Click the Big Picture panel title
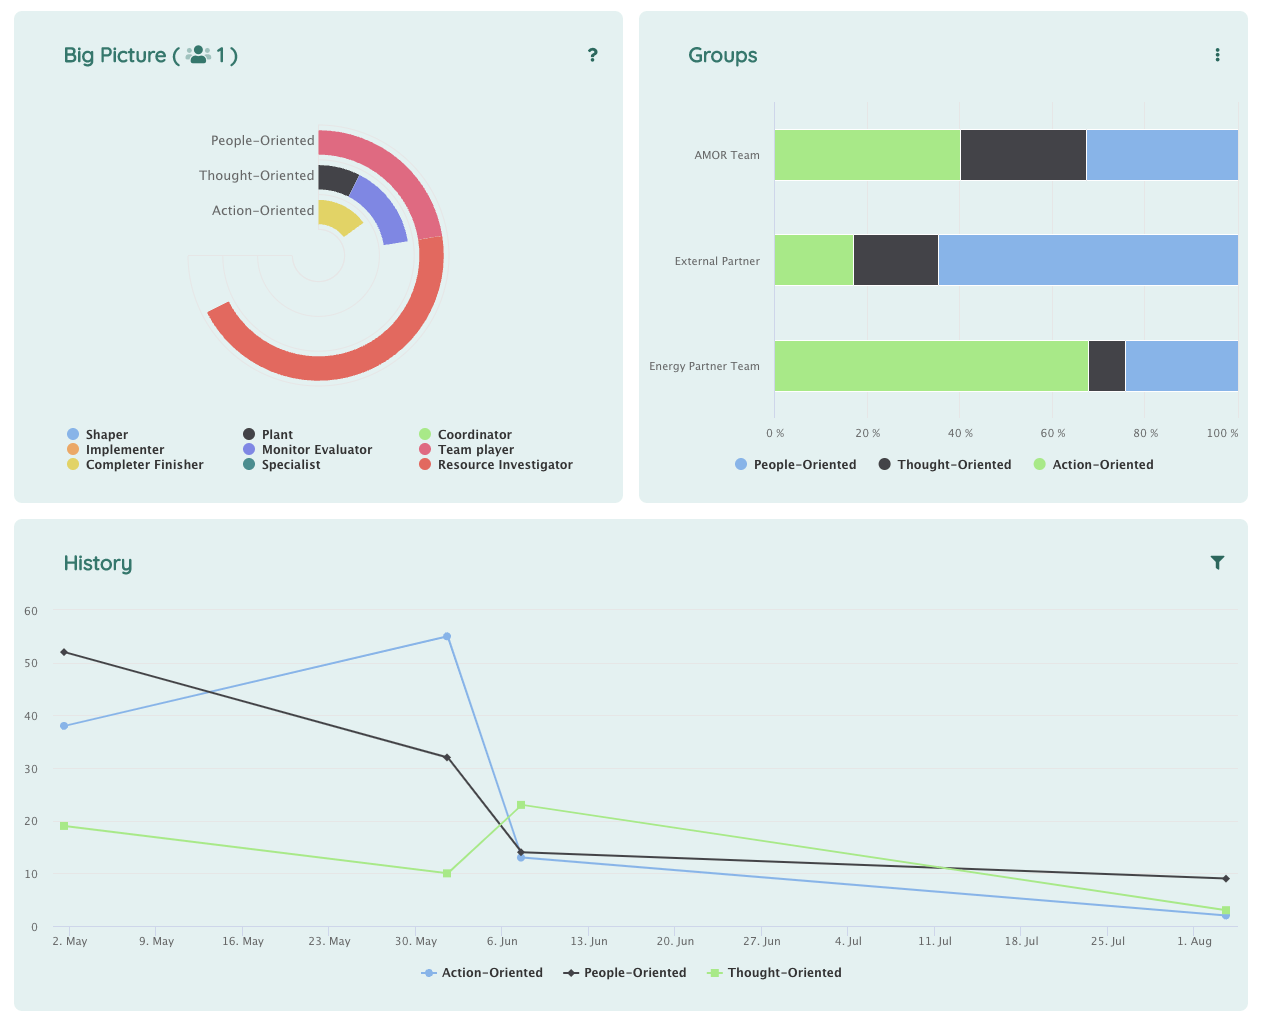Screen dimensions: 1265x1031 click(150, 55)
